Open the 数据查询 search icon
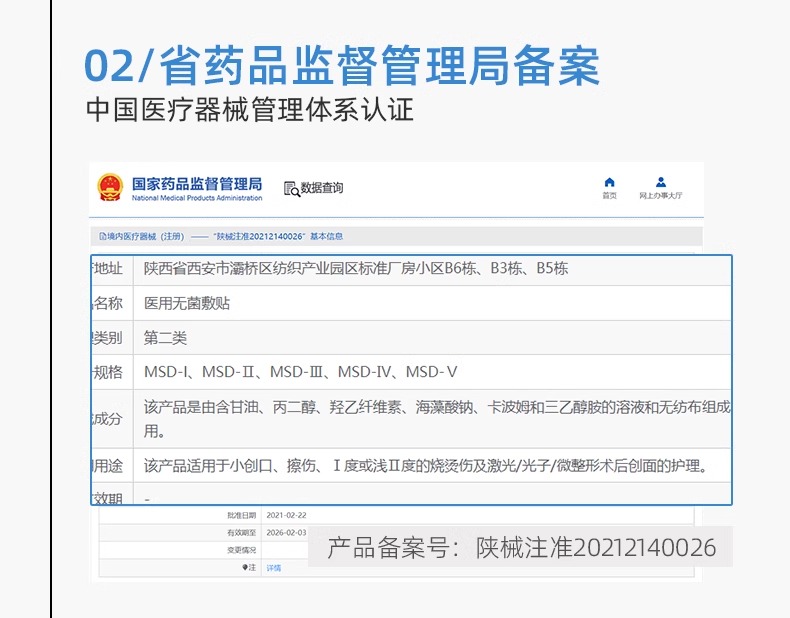Image resolution: width=790 pixels, height=618 pixels. coord(291,188)
